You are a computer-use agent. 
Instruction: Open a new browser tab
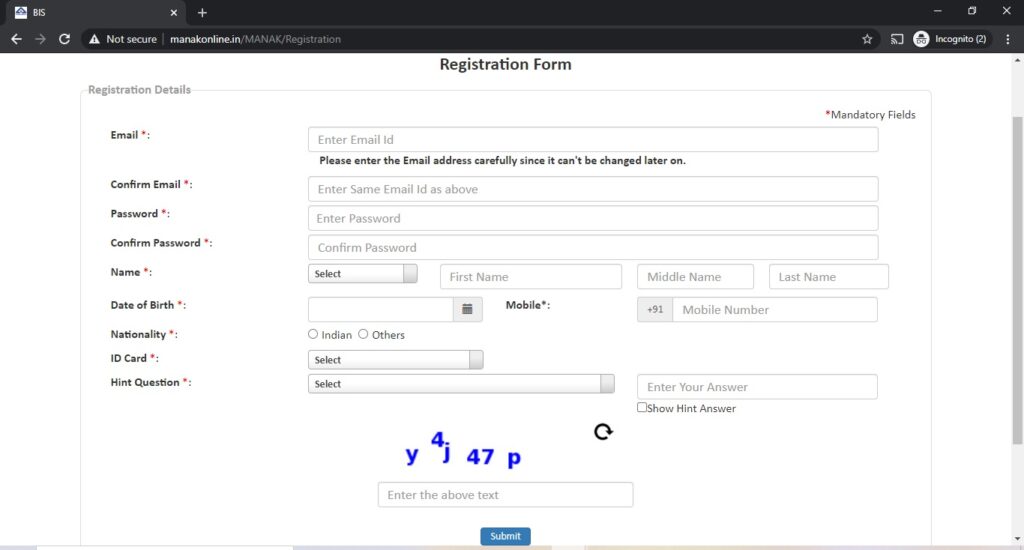pos(202,12)
